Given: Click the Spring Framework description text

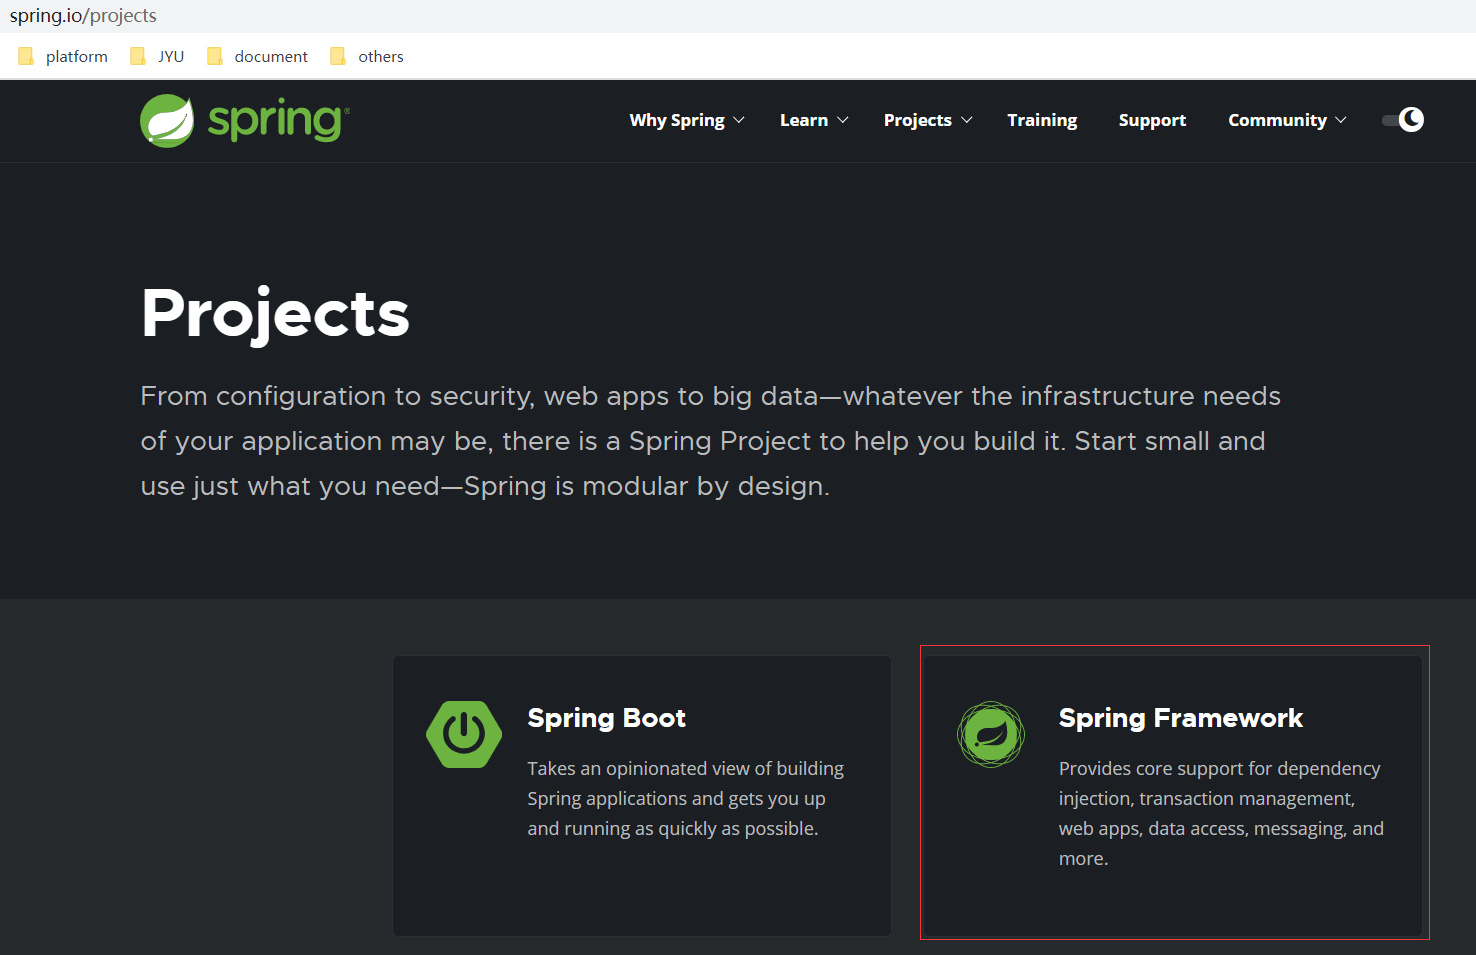Looking at the screenshot, I should pyautogui.click(x=1221, y=813).
